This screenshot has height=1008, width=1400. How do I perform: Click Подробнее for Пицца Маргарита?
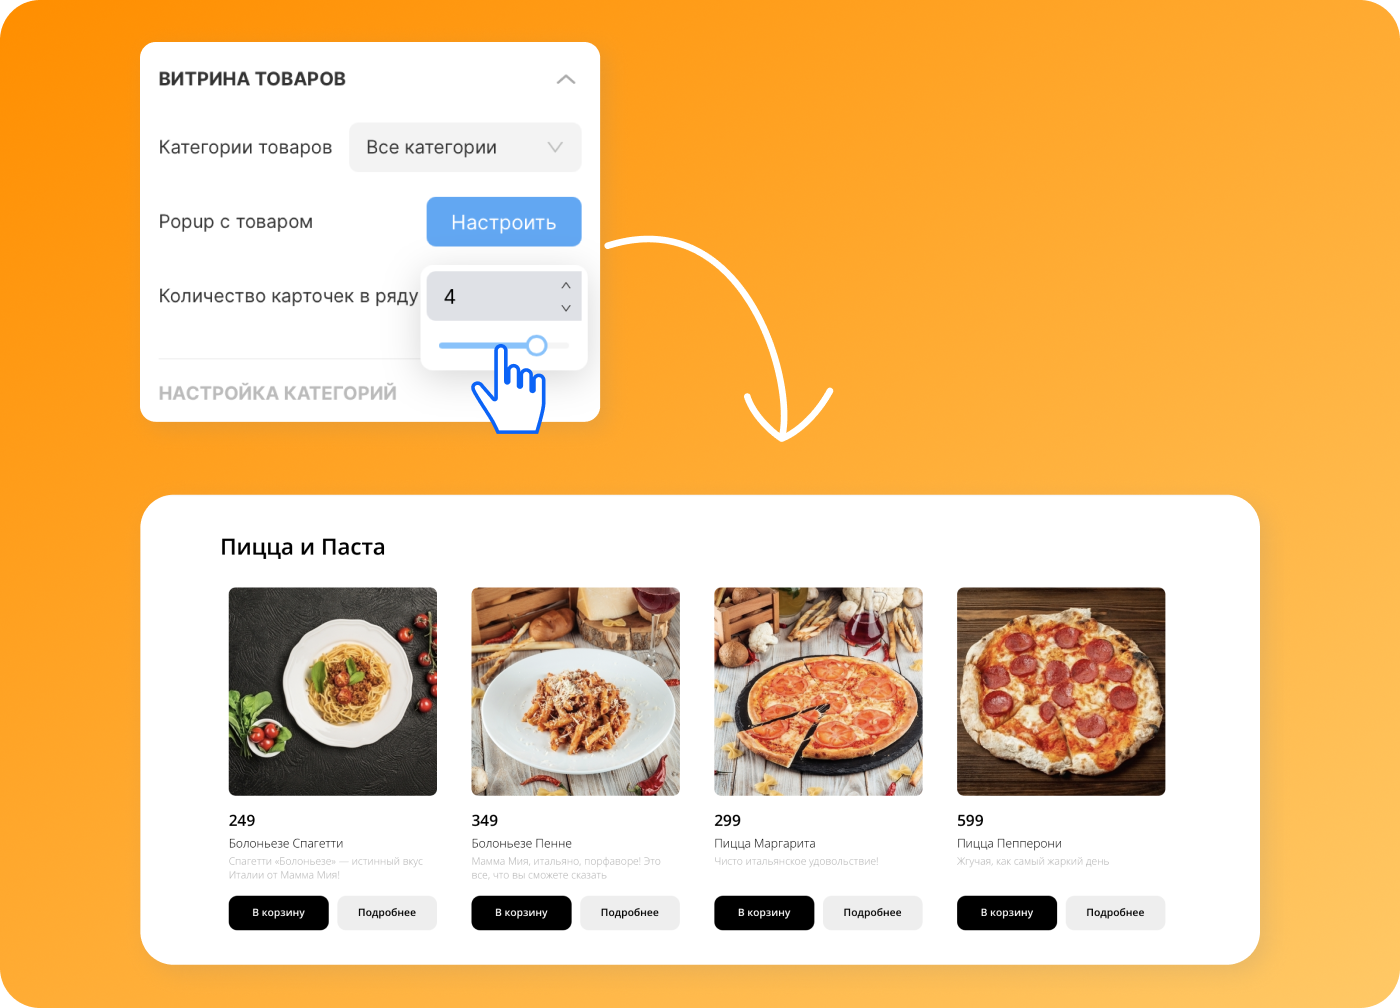(873, 913)
